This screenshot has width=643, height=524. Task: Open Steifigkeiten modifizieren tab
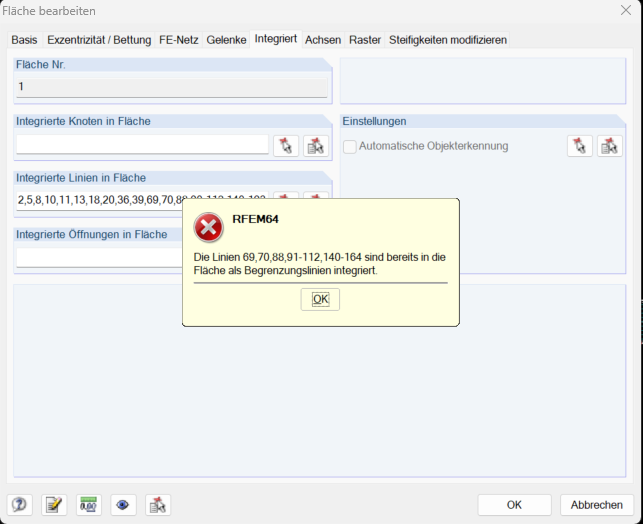[447, 40]
